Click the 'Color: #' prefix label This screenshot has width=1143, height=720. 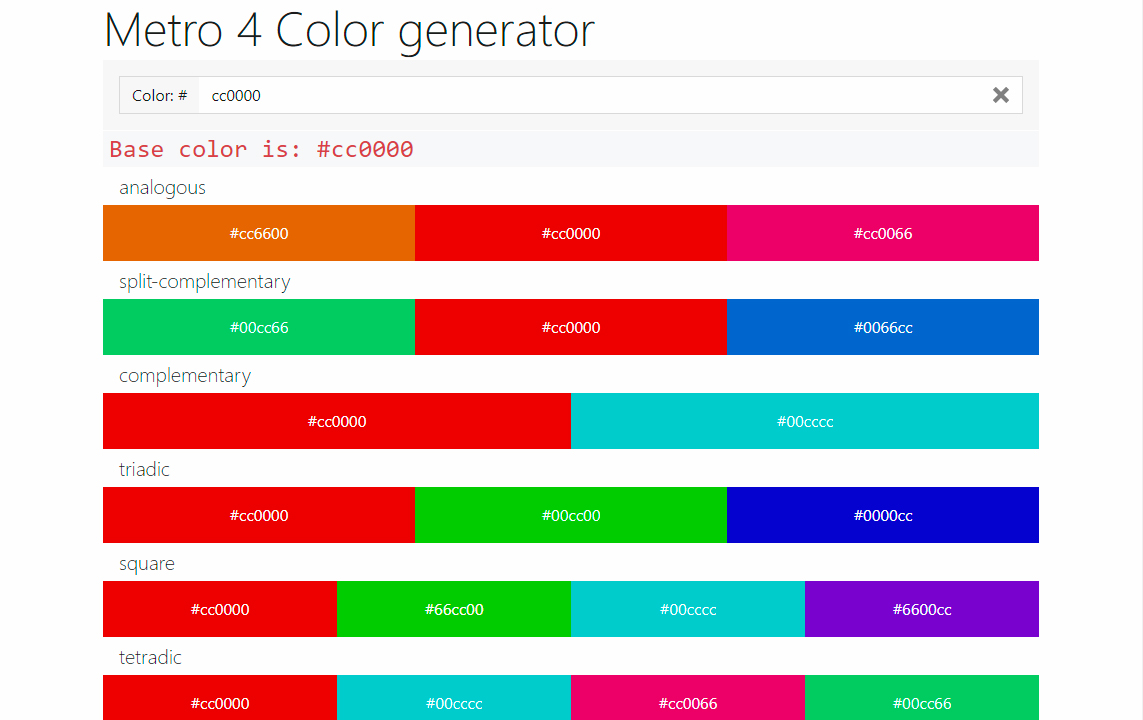pos(159,95)
